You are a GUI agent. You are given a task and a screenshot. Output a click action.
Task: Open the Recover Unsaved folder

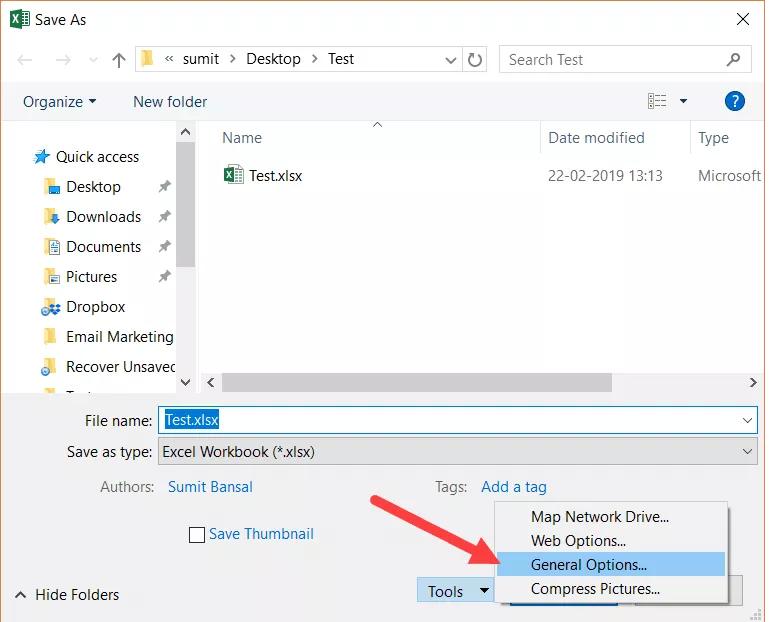pyautogui.click(x=121, y=367)
